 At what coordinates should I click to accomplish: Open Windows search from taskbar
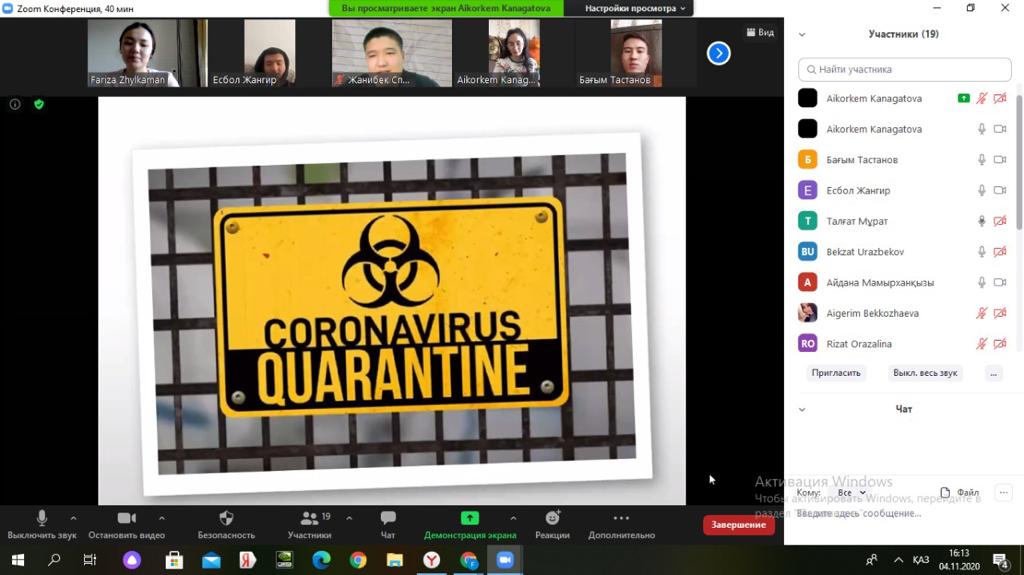point(54,561)
